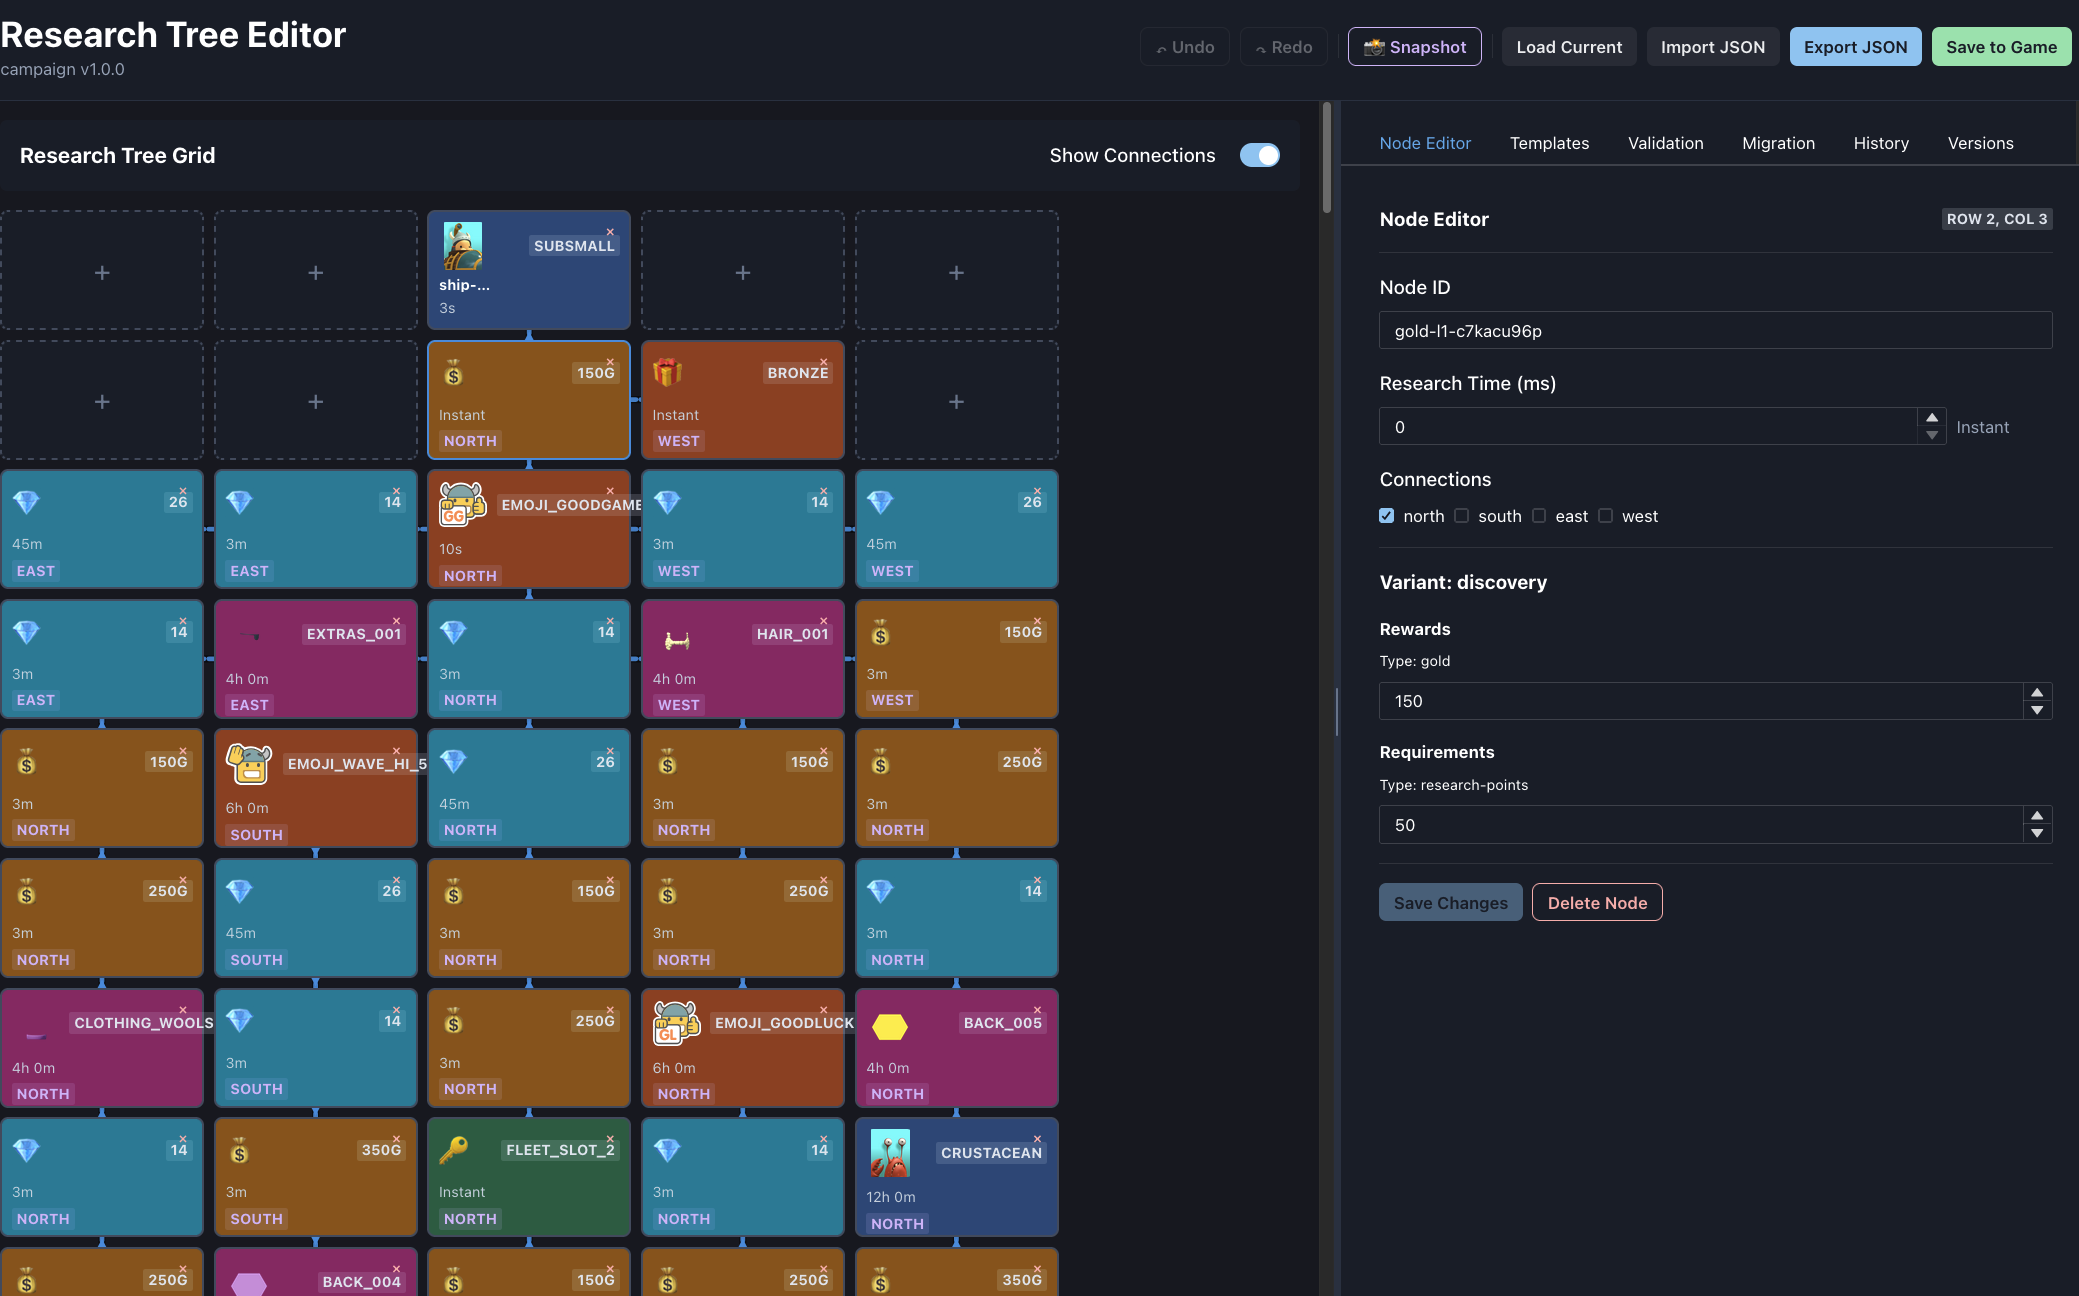Click the BRONZE gift box icon

coord(667,373)
